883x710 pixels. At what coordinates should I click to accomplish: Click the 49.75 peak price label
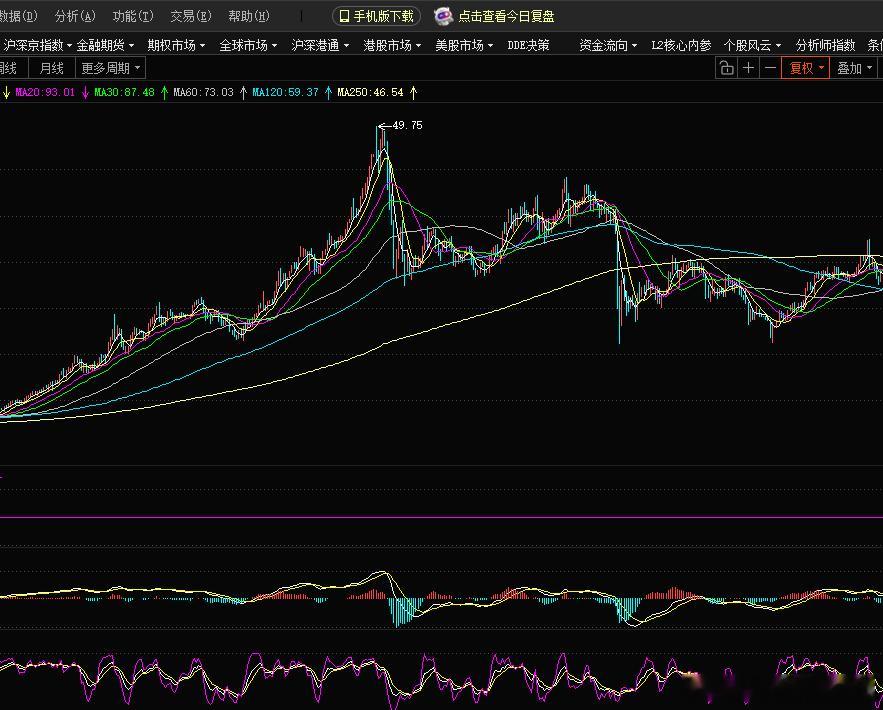click(407, 125)
